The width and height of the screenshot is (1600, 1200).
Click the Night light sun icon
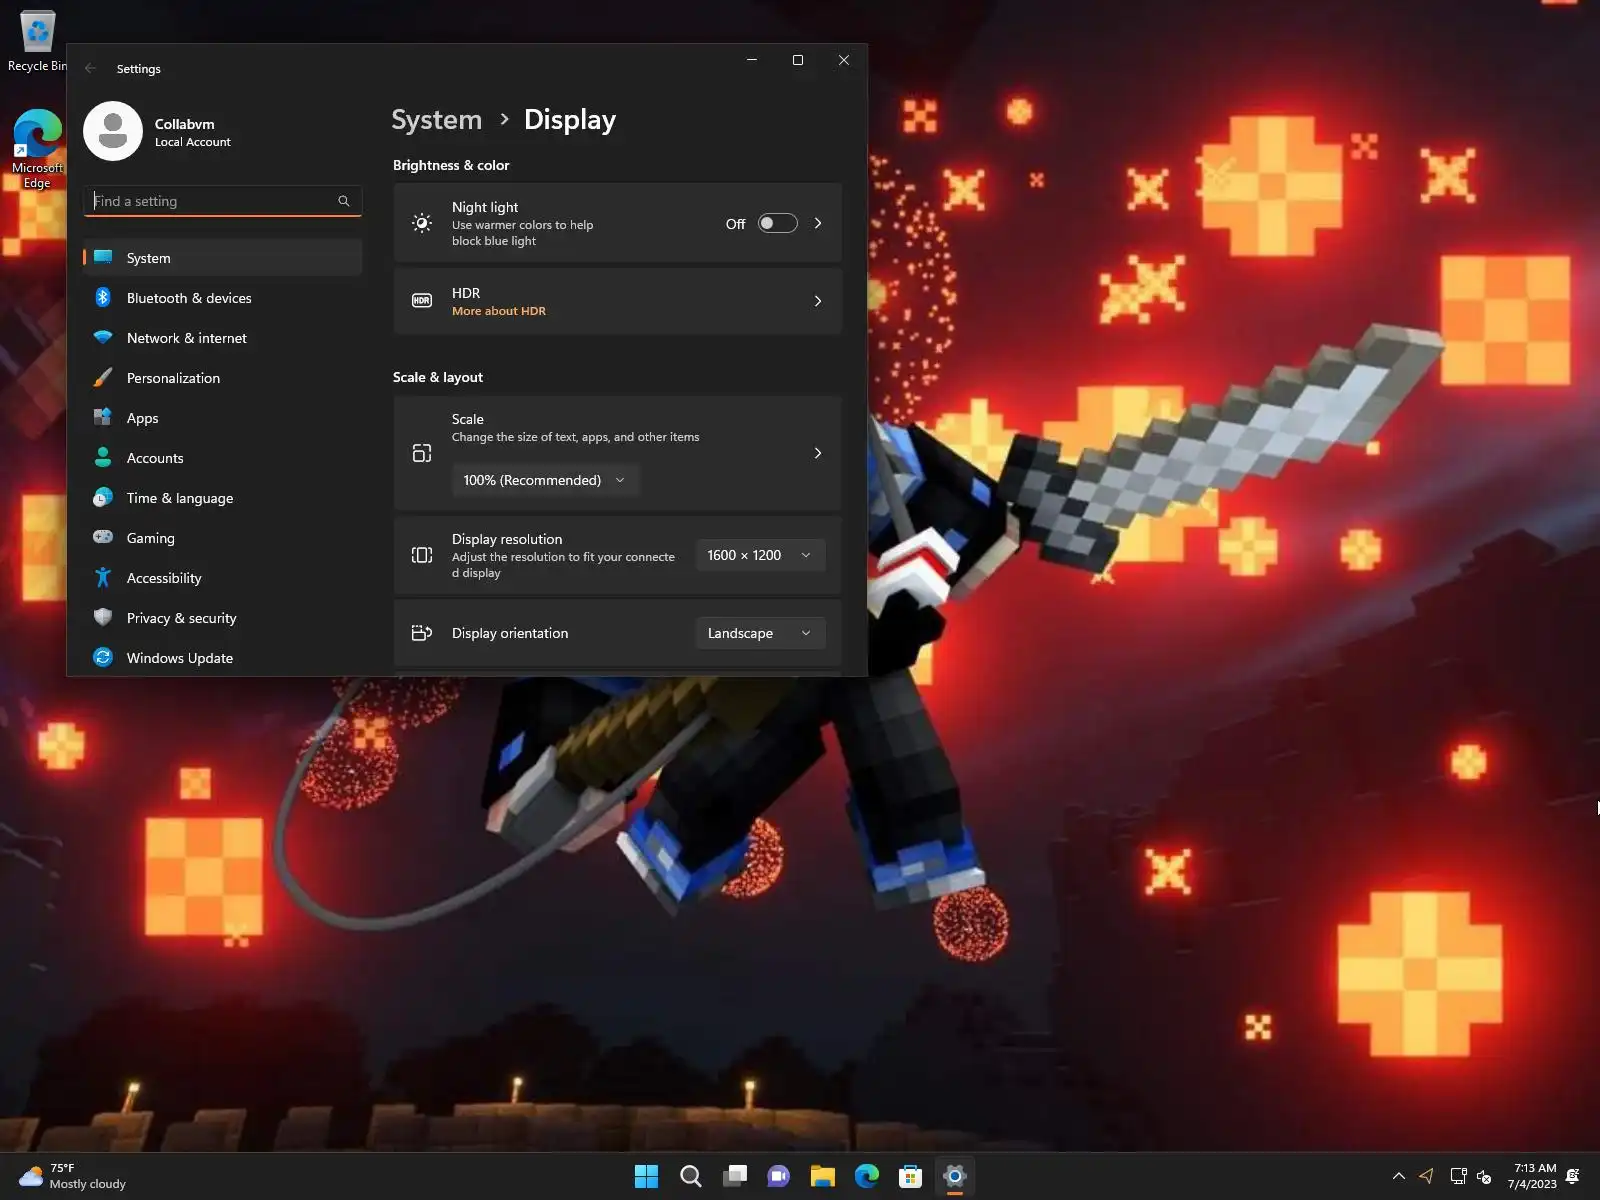tap(422, 223)
